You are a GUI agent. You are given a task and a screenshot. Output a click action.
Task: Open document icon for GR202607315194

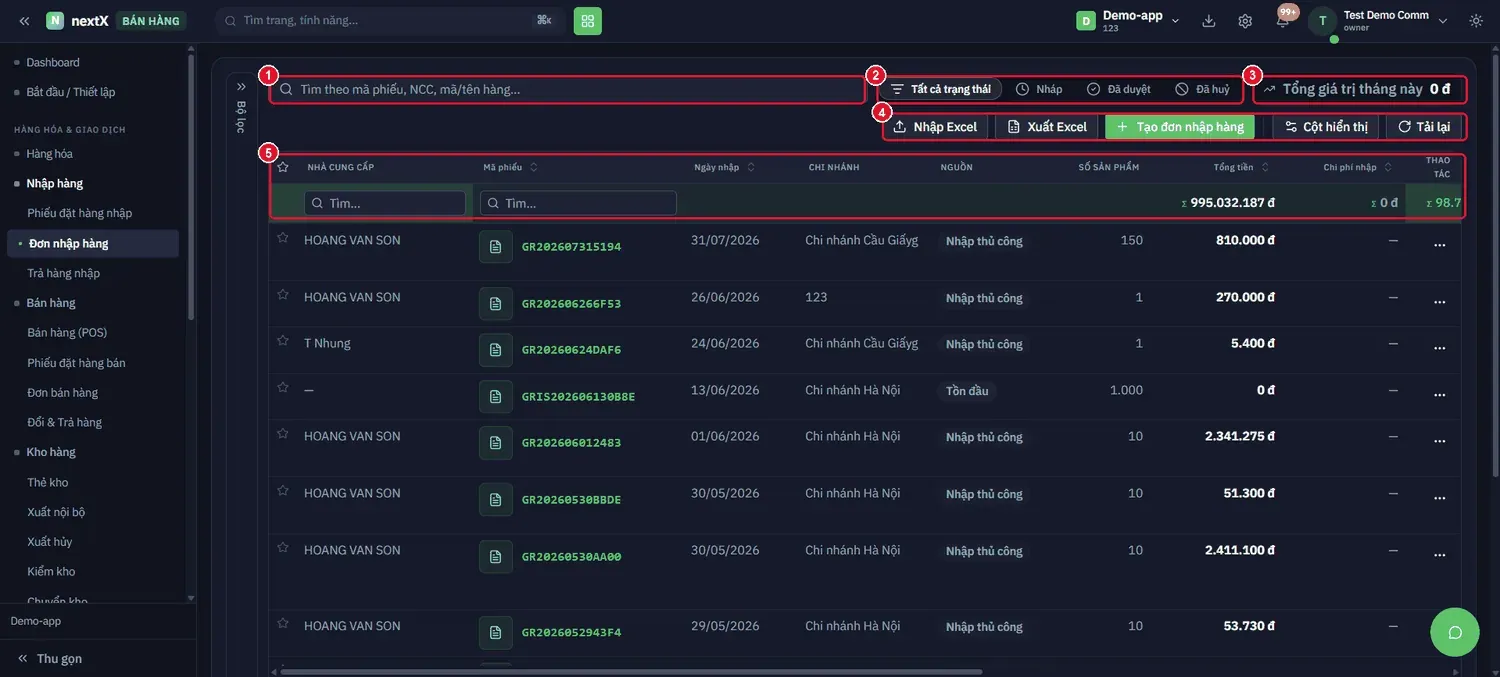coord(496,247)
